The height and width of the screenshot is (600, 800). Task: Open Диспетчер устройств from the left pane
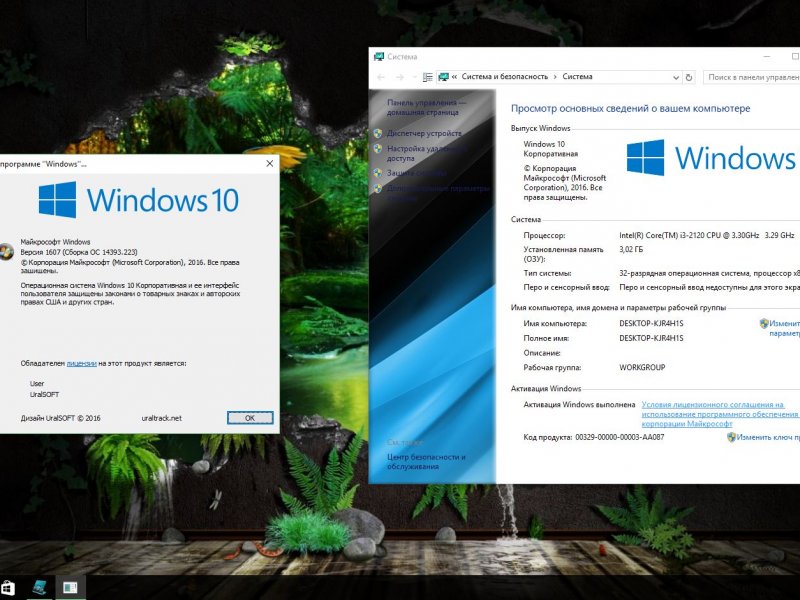(x=424, y=134)
